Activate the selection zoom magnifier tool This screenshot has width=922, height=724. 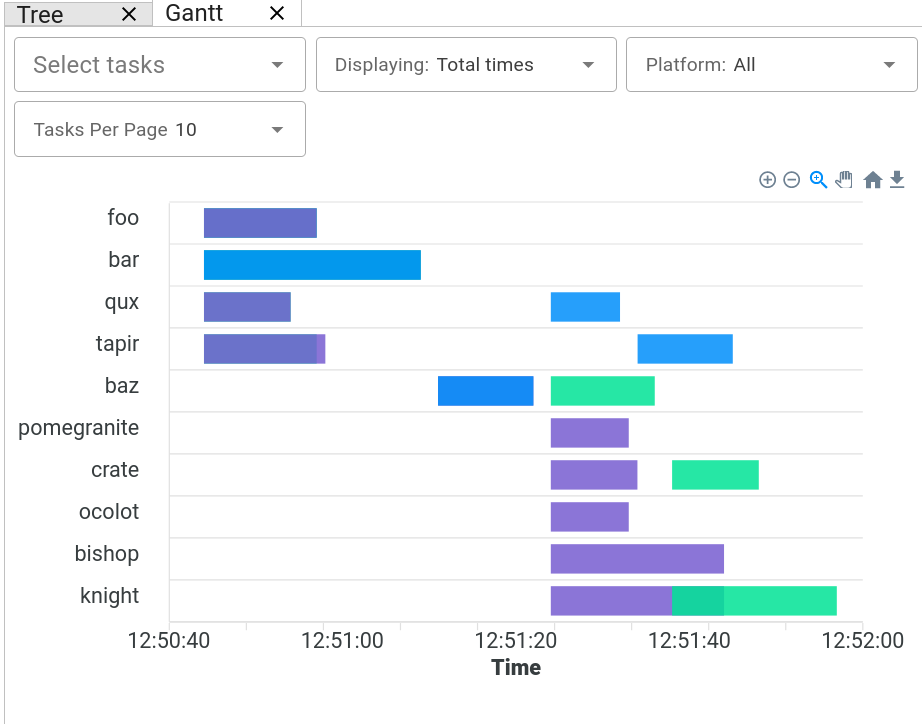[x=818, y=180]
